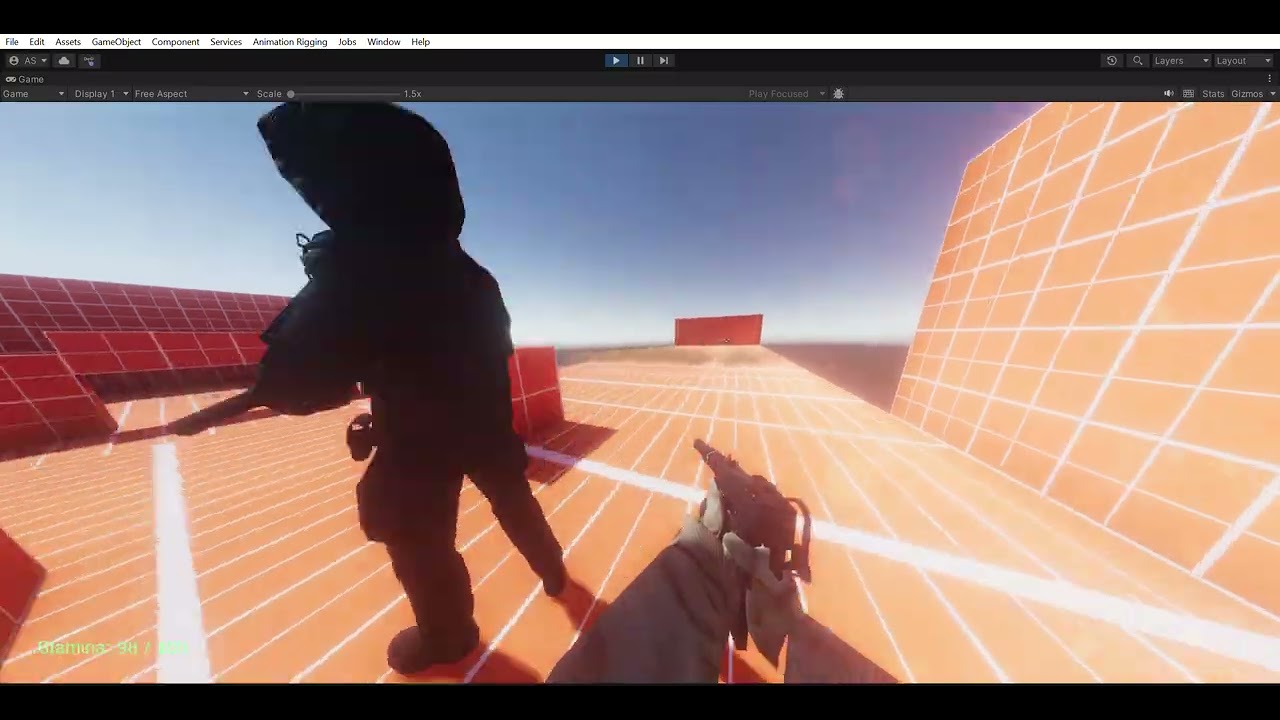The height and width of the screenshot is (720, 1280).
Task: Open the Edit menu
Action: click(x=37, y=42)
